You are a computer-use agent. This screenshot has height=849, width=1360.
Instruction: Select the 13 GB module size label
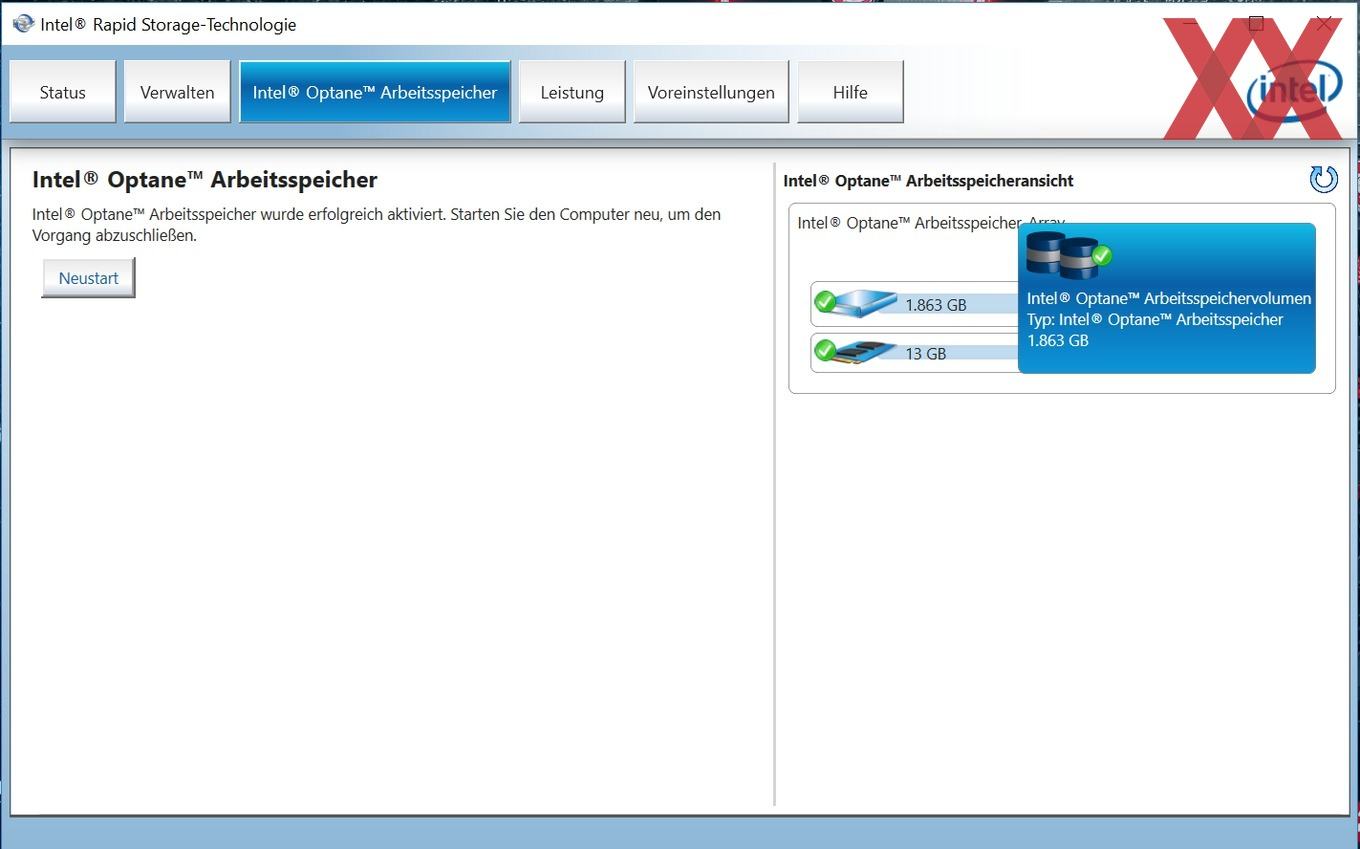(925, 353)
